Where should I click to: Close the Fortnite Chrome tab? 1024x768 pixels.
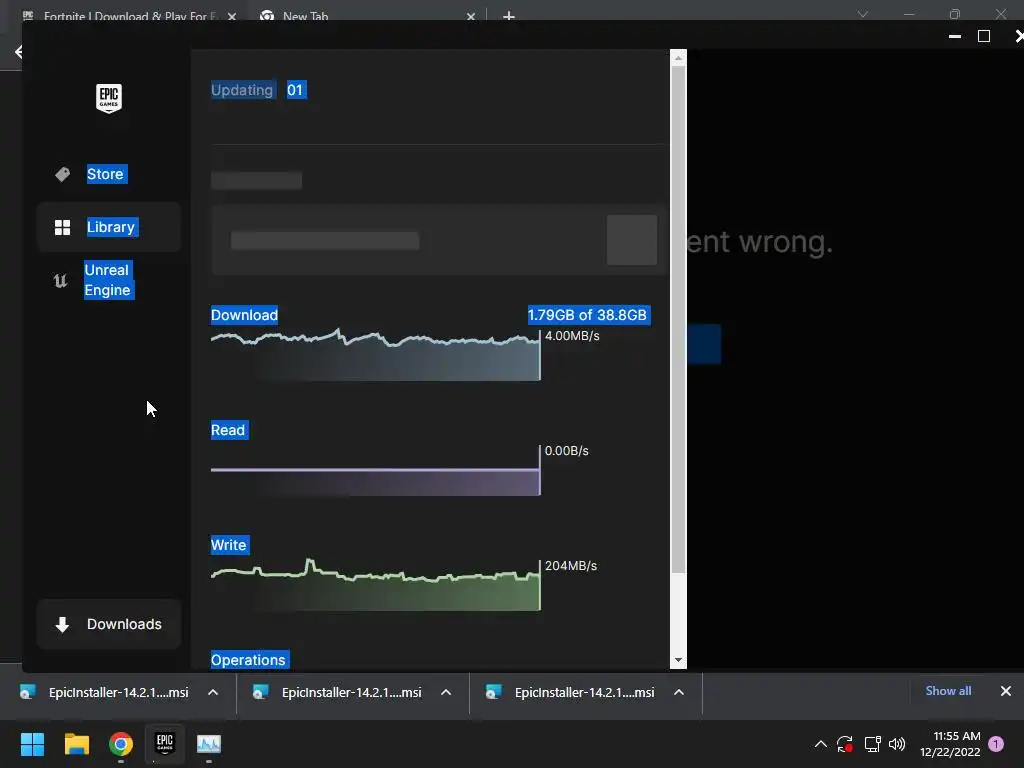coord(232,16)
